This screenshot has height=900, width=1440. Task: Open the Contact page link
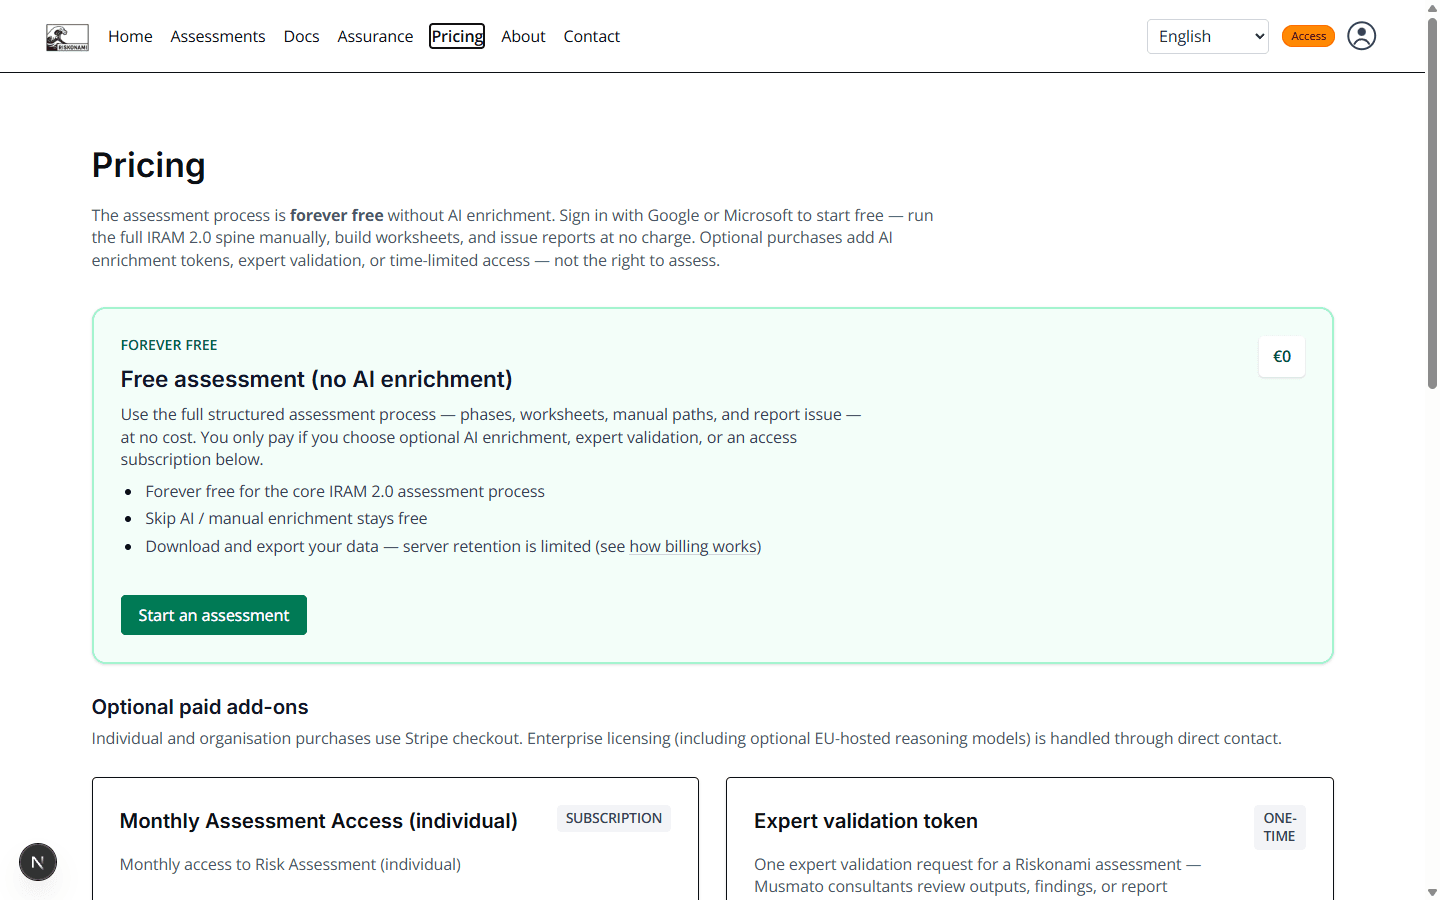pos(592,36)
